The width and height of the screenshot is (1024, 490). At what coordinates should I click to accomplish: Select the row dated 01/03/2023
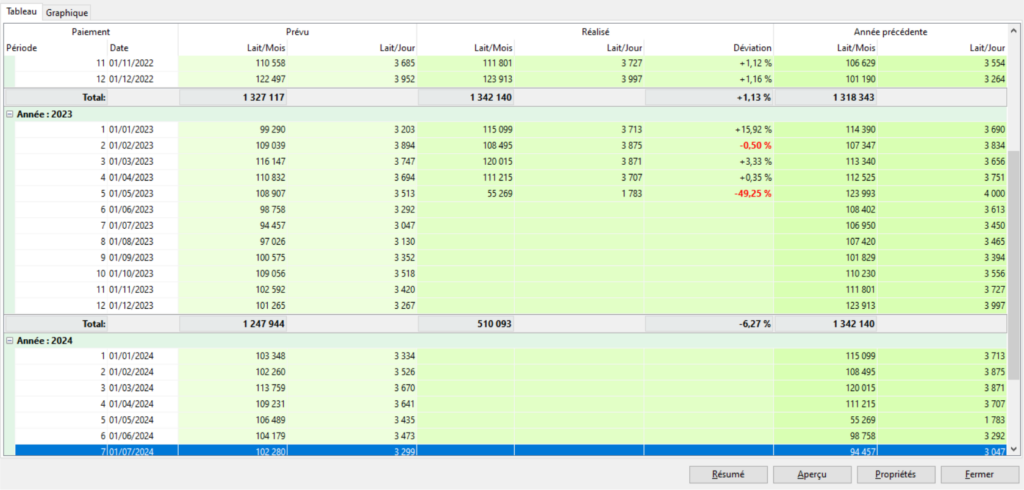click(505, 161)
